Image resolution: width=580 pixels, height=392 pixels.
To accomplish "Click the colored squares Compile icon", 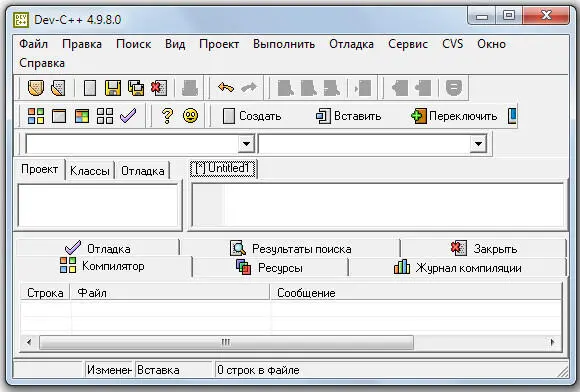I will click(x=36, y=116).
